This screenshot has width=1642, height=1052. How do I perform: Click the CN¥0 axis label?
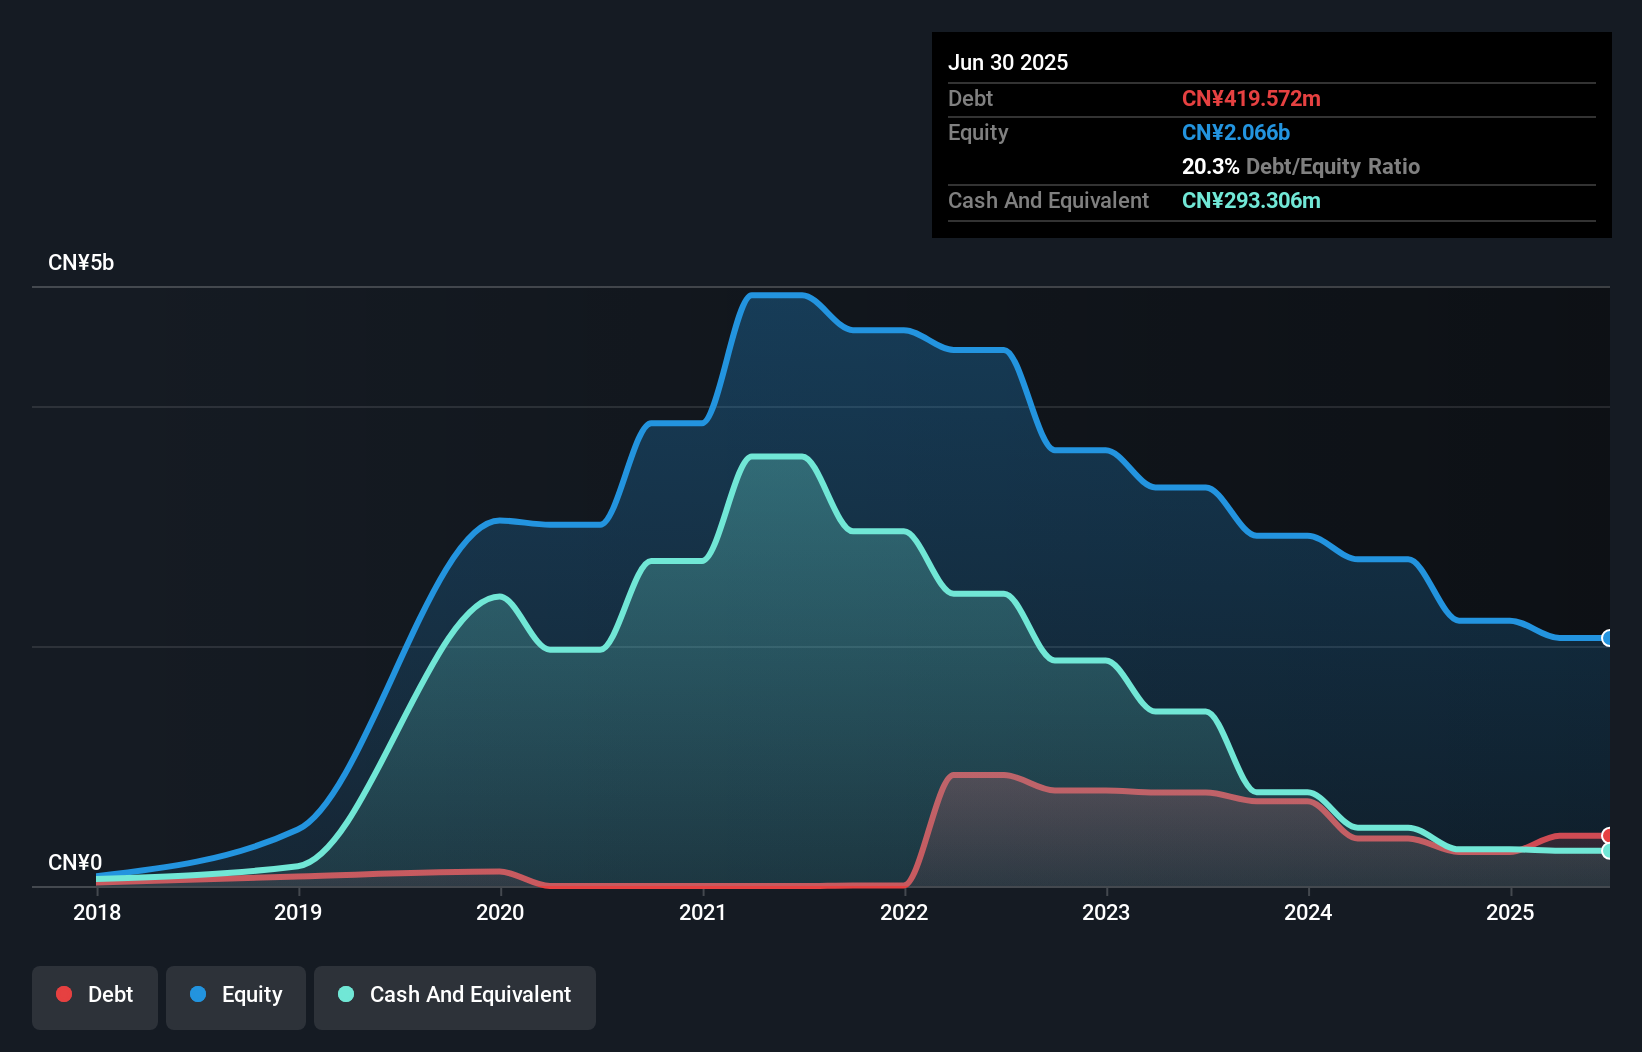tap(75, 862)
